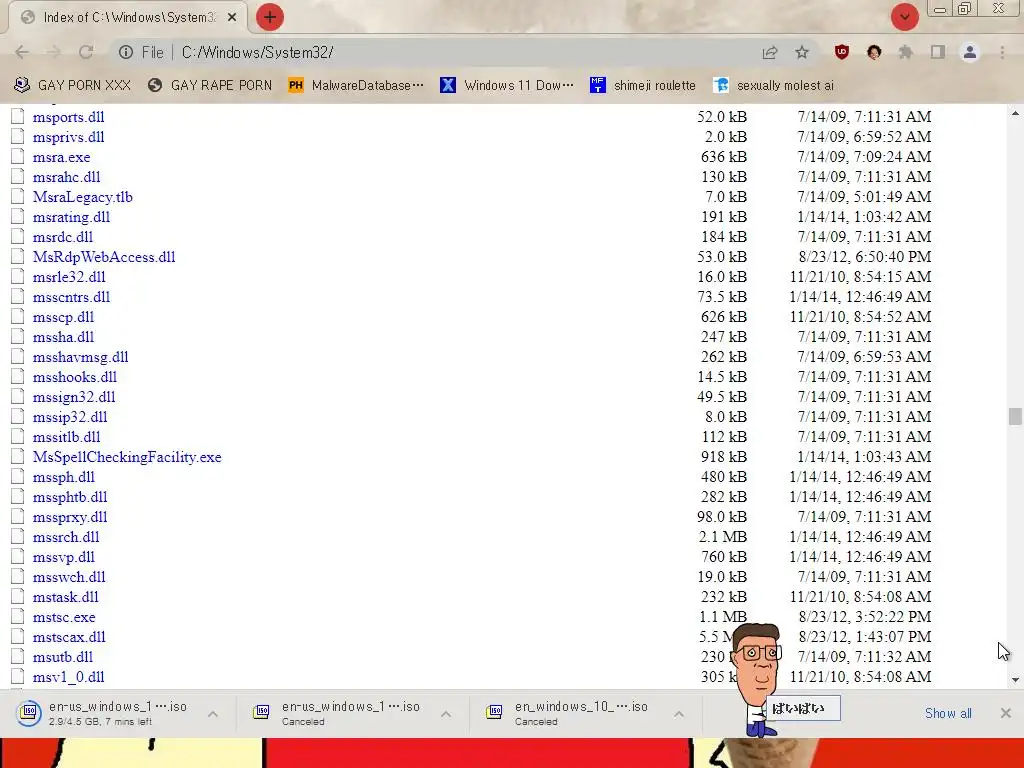1024x768 pixels.
Task: Open the extensions puzzle icon
Action: click(x=906, y=52)
